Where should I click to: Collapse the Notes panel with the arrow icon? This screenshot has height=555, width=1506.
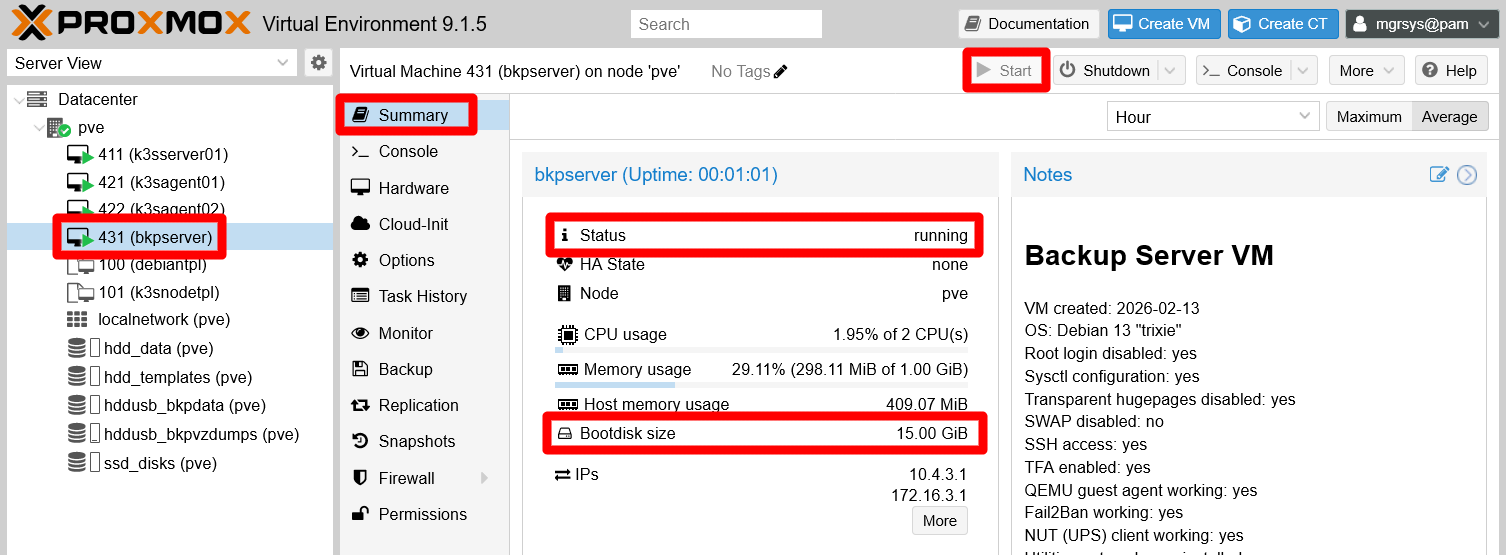click(1467, 175)
